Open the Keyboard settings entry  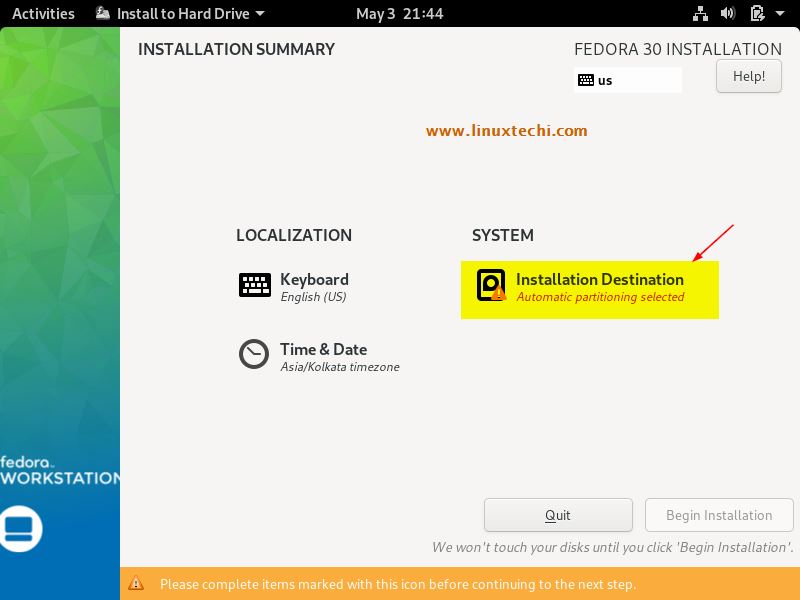point(294,288)
